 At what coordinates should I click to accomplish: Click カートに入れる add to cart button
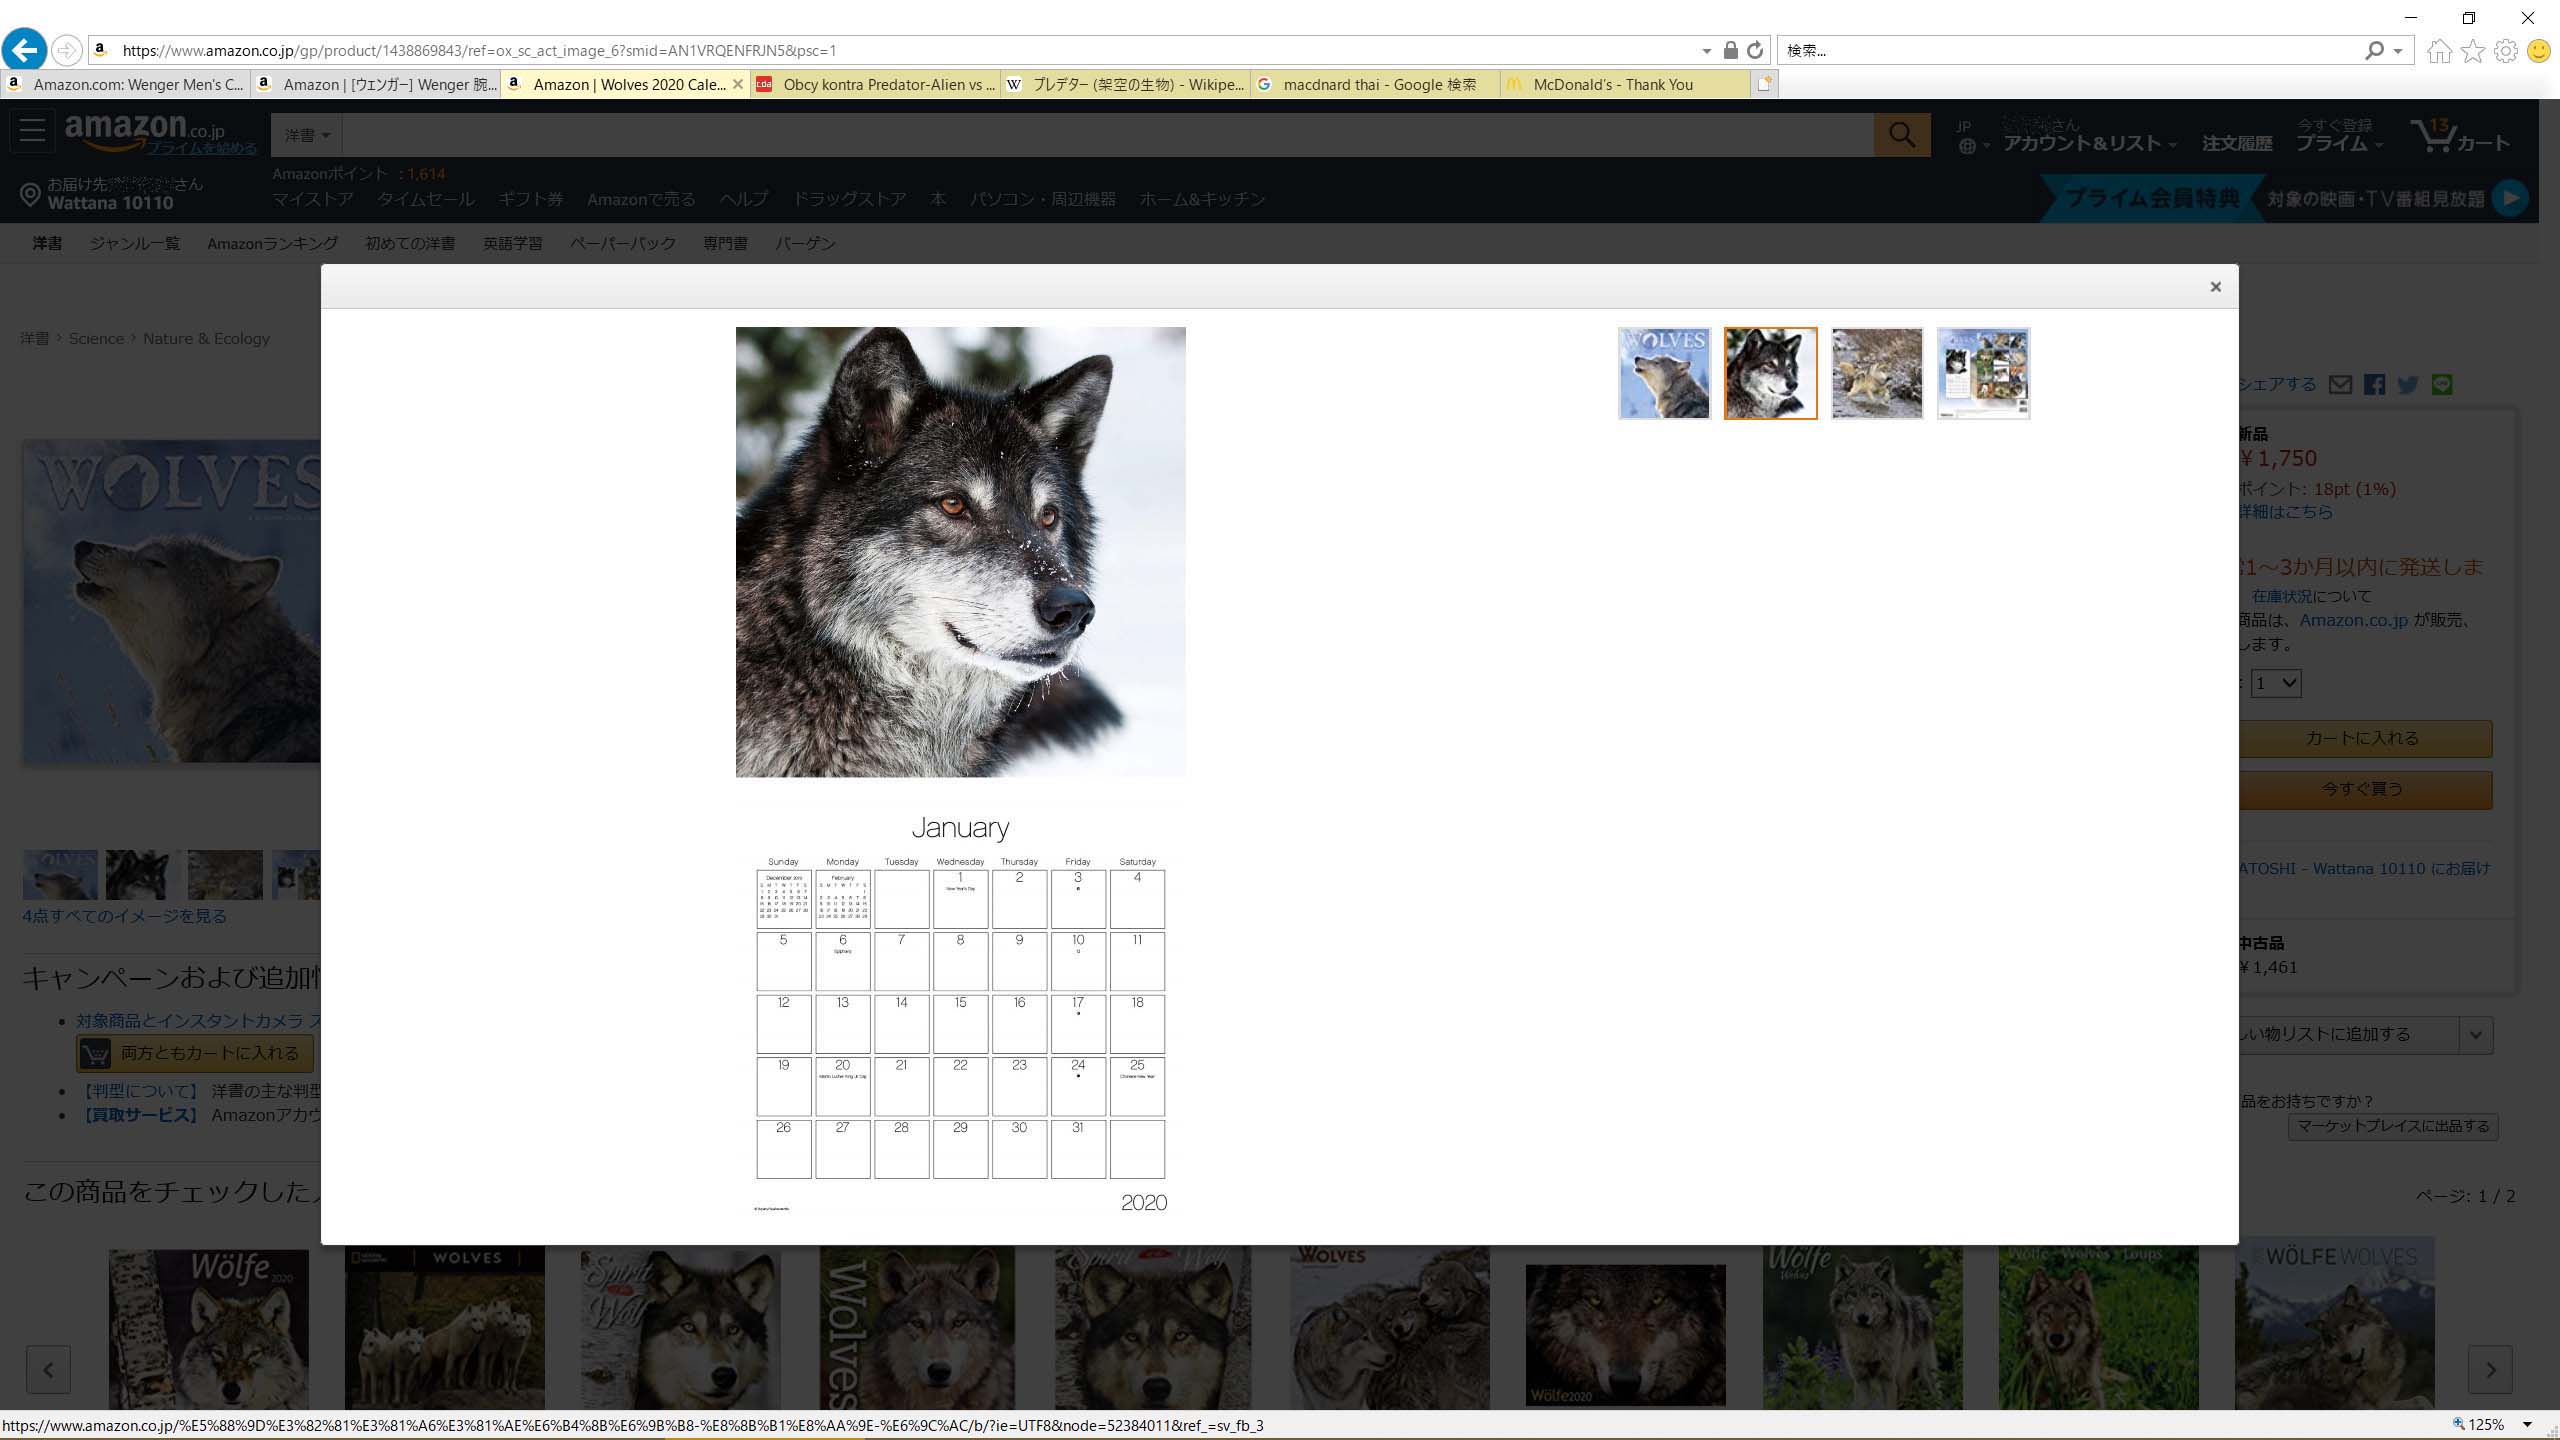(2363, 738)
